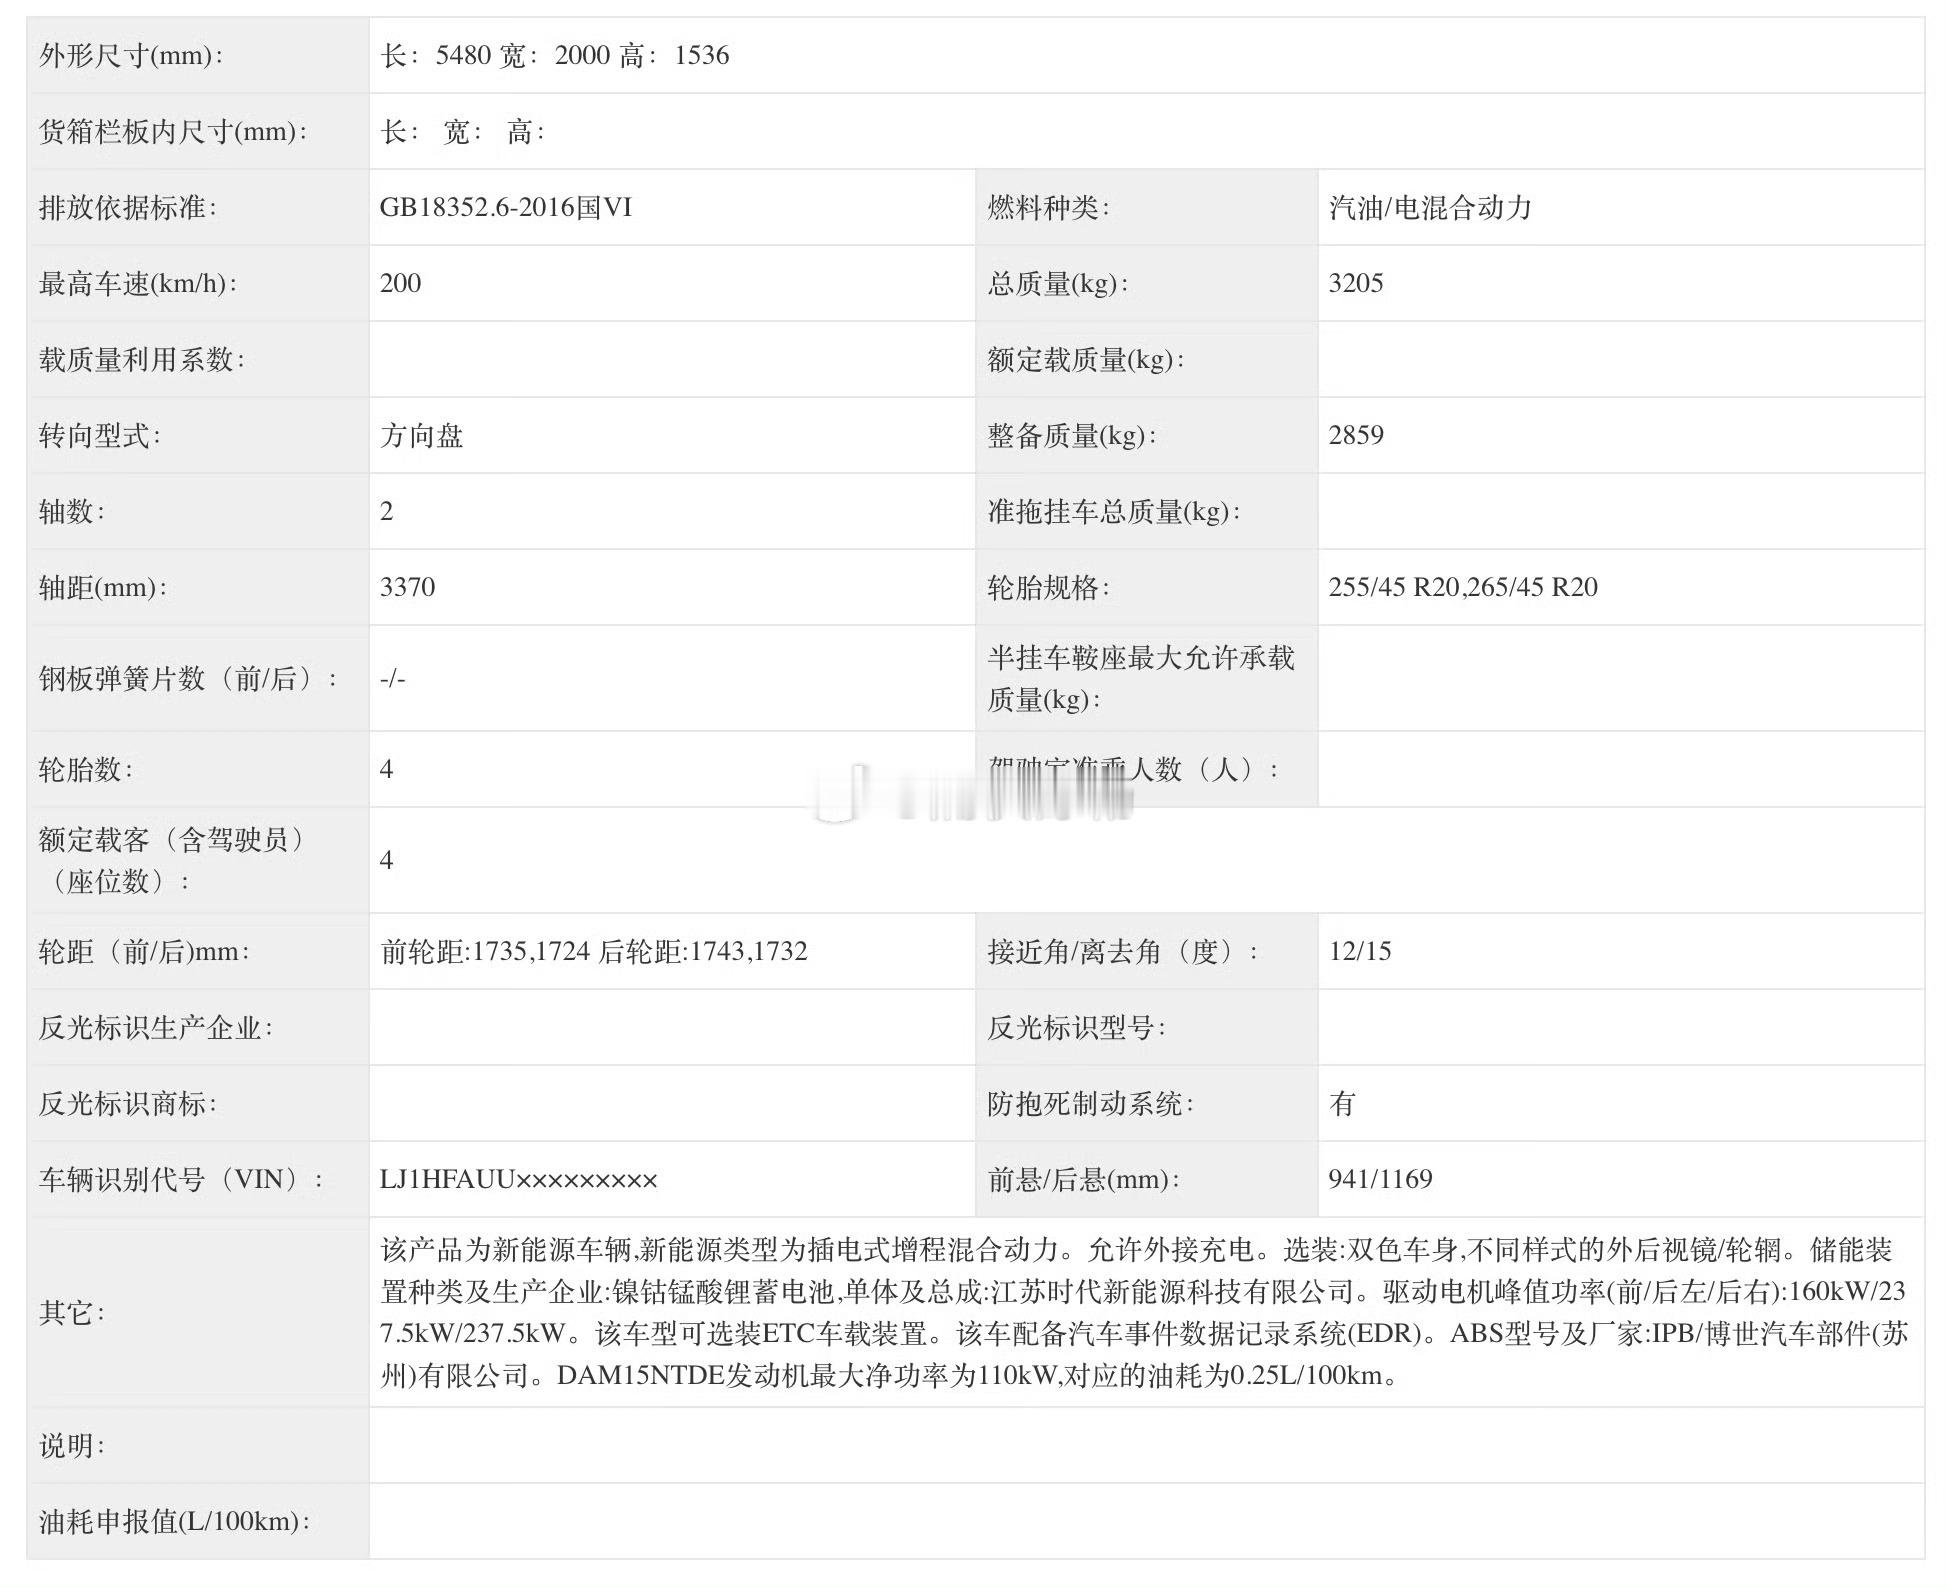Select the ABS value 有
This screenshot has width=1946, height=1588.
tap(1343, 1103)
